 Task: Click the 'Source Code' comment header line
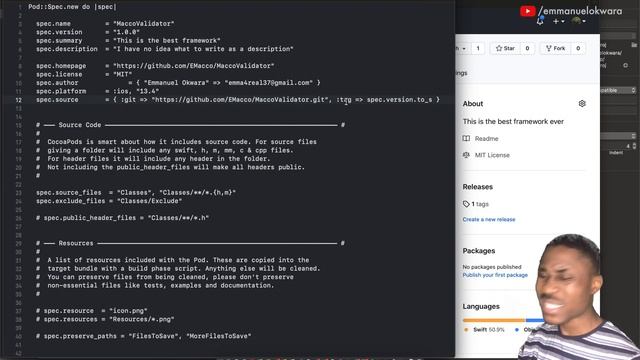(x=190, y=125)
